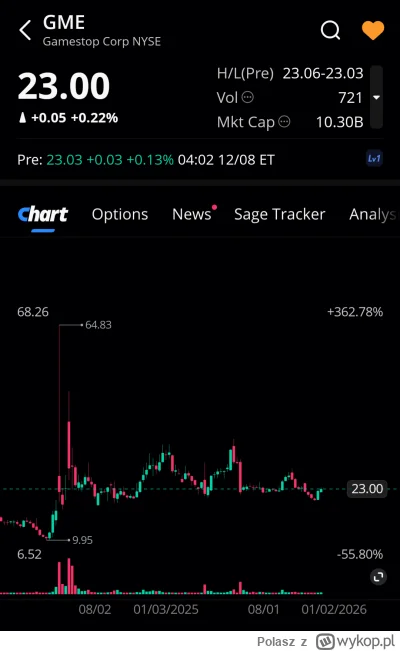Tap the volume value 721
This screenshot has width=400, height=651.
tap(350, 98)
